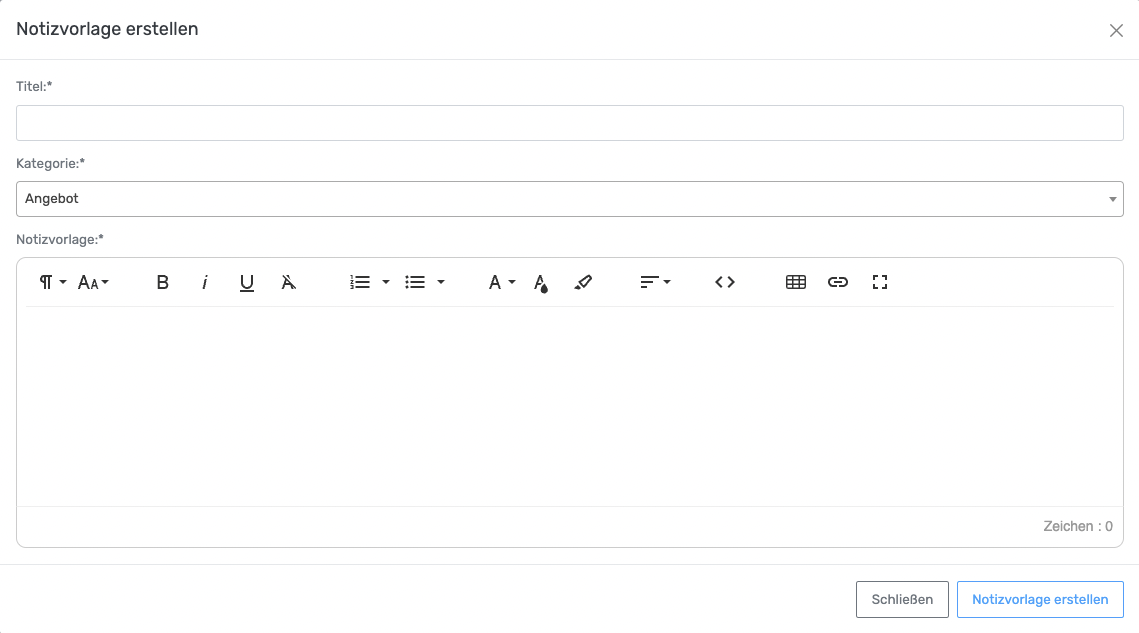
Task: Open the paragraph format dropdown
Action: click(52, 283)
